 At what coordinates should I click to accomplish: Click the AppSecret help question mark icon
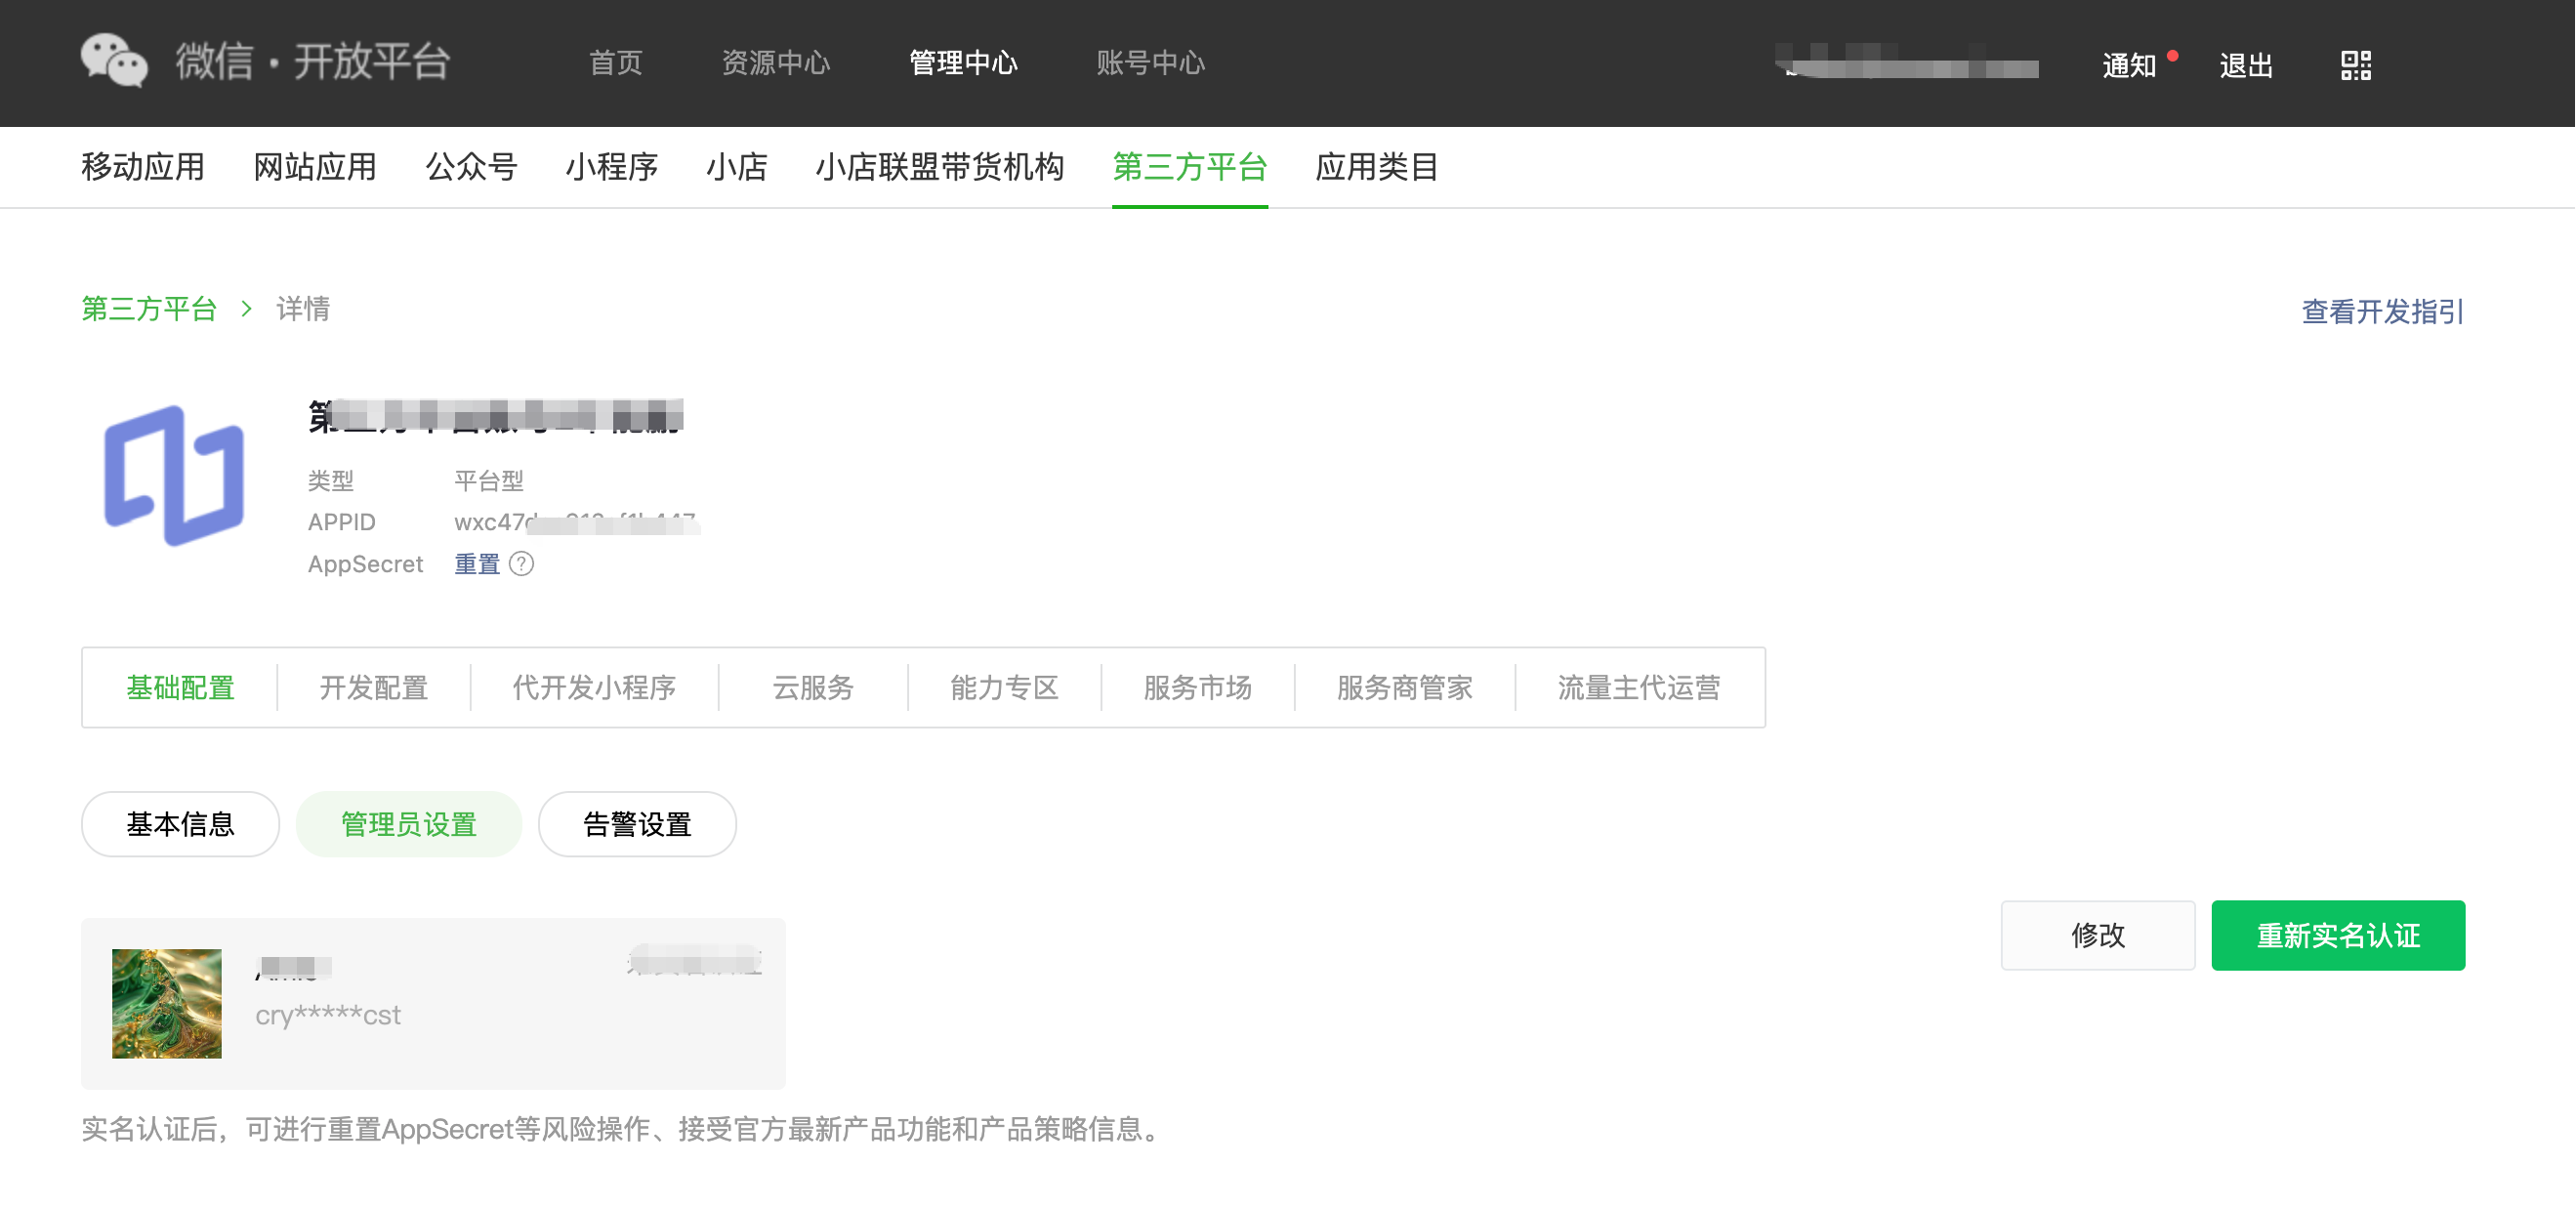click(x=521, y=564)
